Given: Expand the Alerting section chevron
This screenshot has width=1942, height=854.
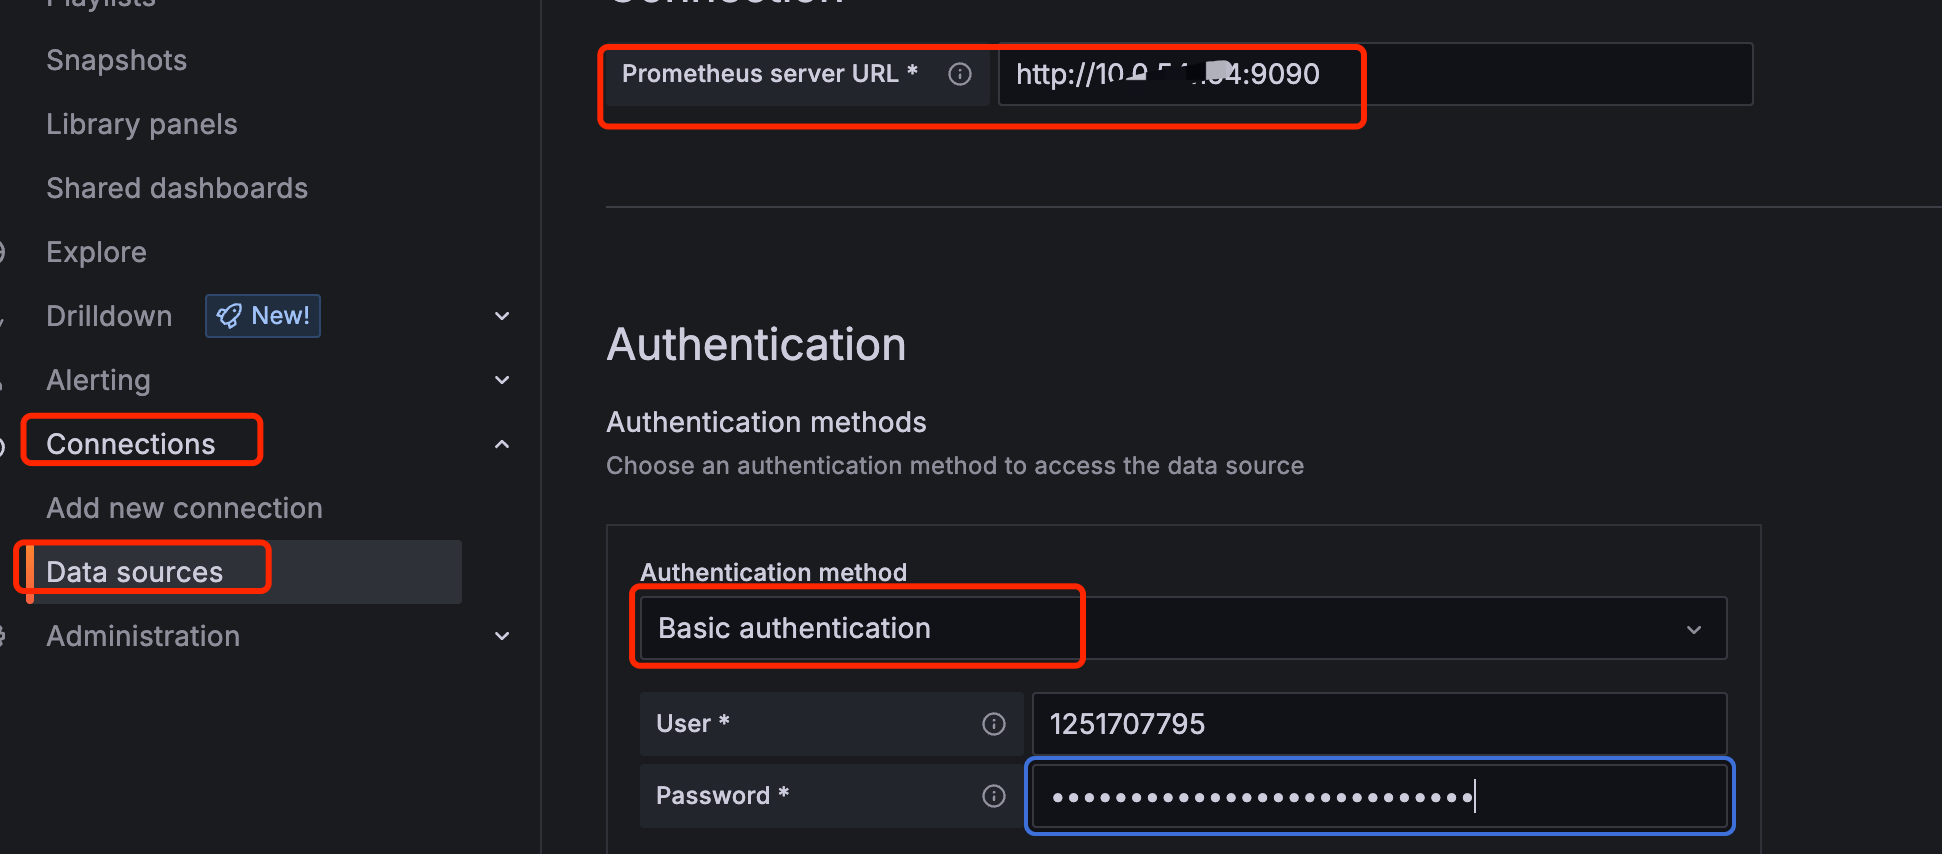Looking at the screenshot, I should point(502,380).
